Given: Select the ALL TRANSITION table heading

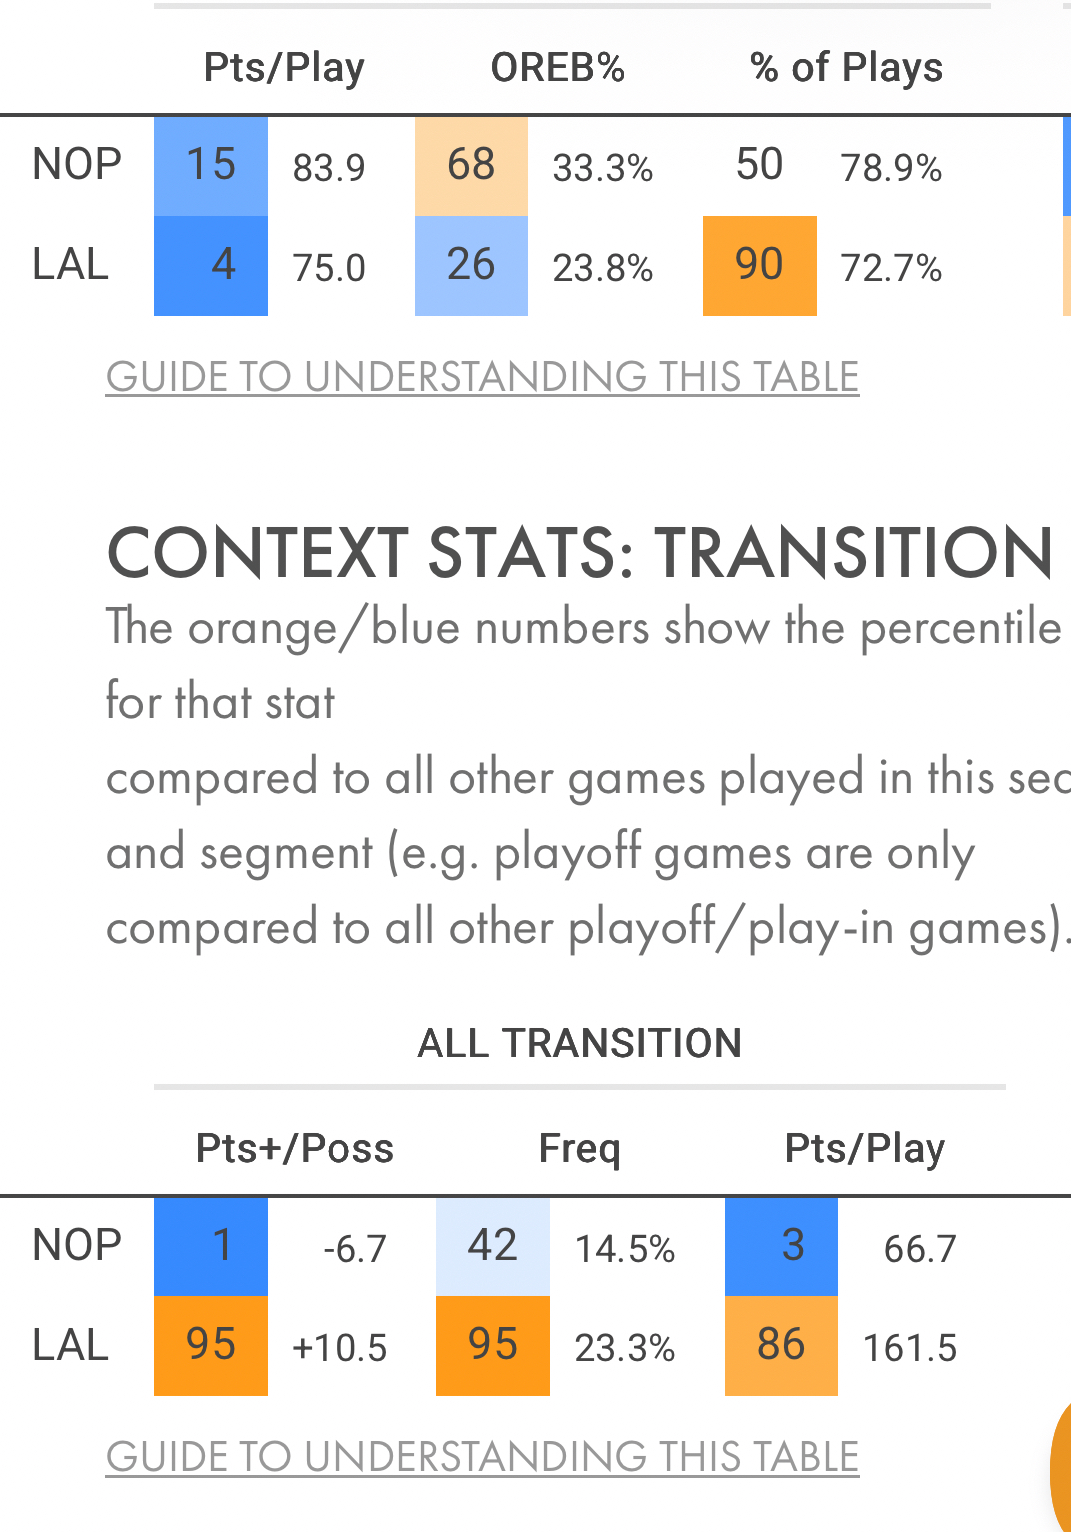Looking at the screenshot, I should click(x=579, y=1043).
